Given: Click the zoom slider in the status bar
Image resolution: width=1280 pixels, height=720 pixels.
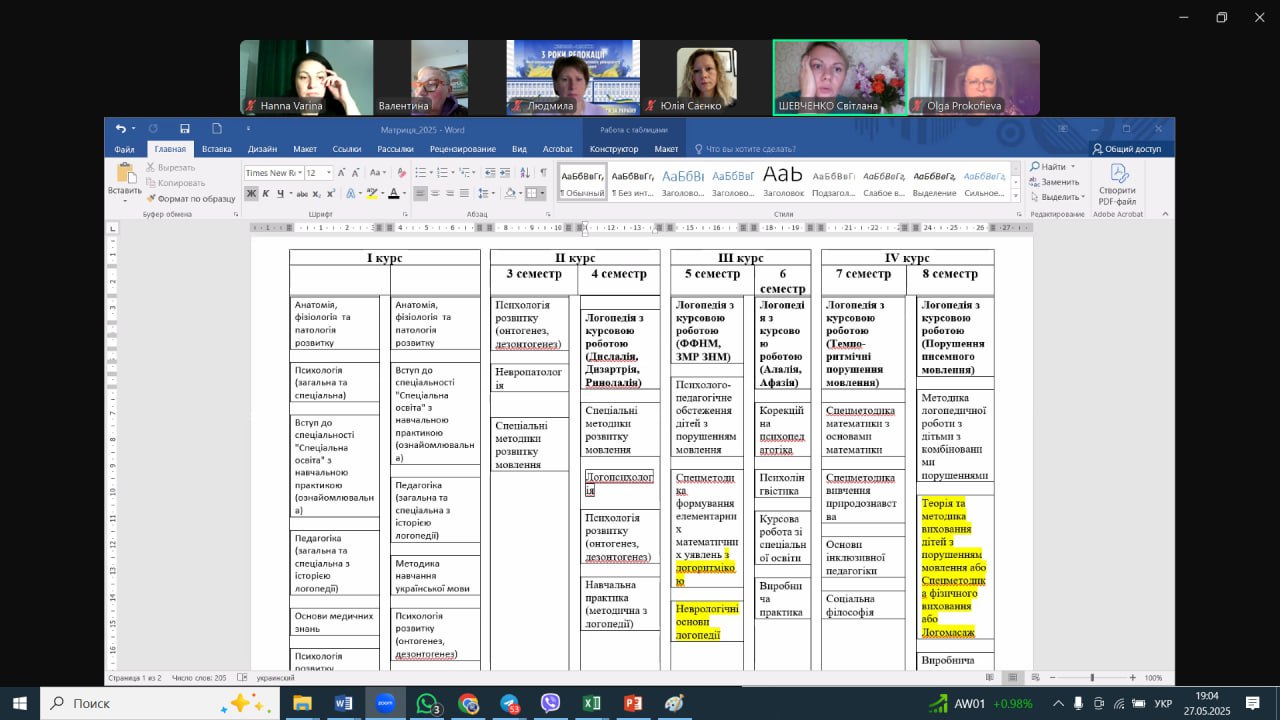Looking at the screenshot, I should coord(1092,678).
